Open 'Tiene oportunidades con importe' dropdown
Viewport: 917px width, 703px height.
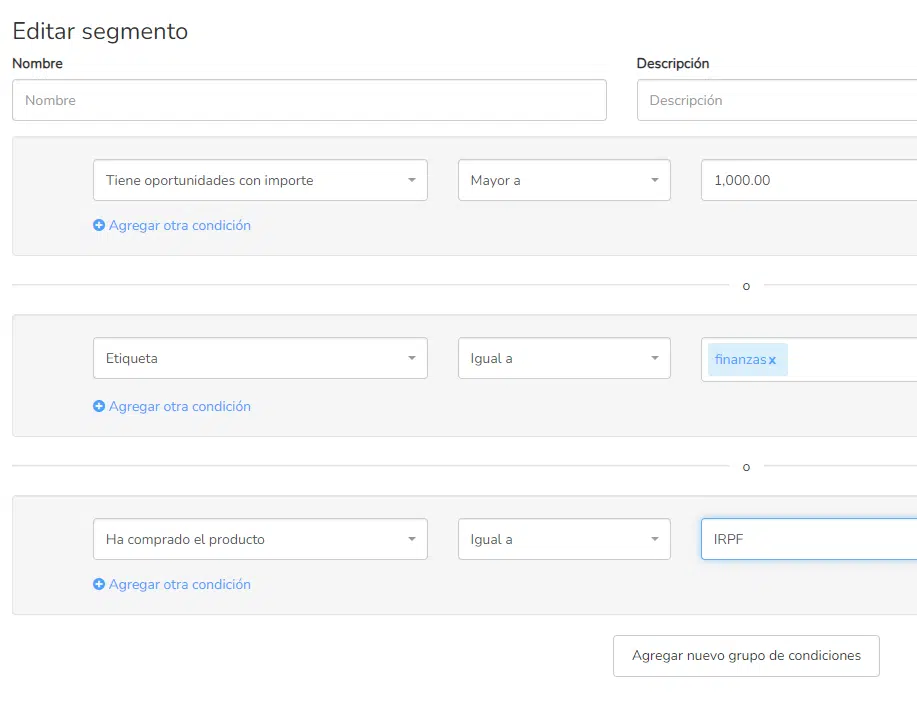tap(260, 180)
